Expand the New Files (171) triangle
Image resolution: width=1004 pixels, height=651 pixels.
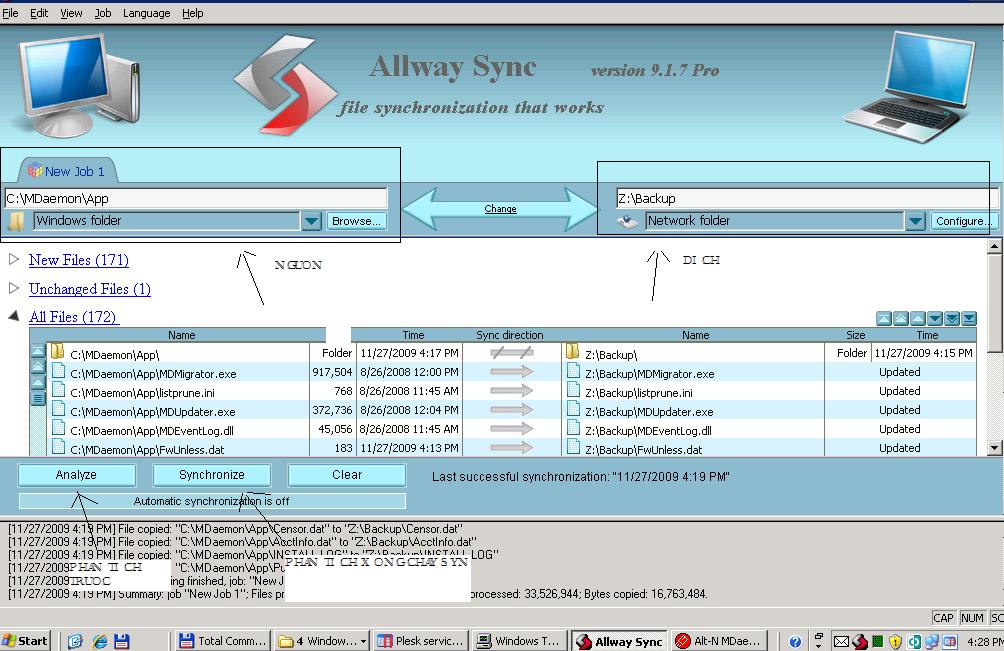pos(13,259)
